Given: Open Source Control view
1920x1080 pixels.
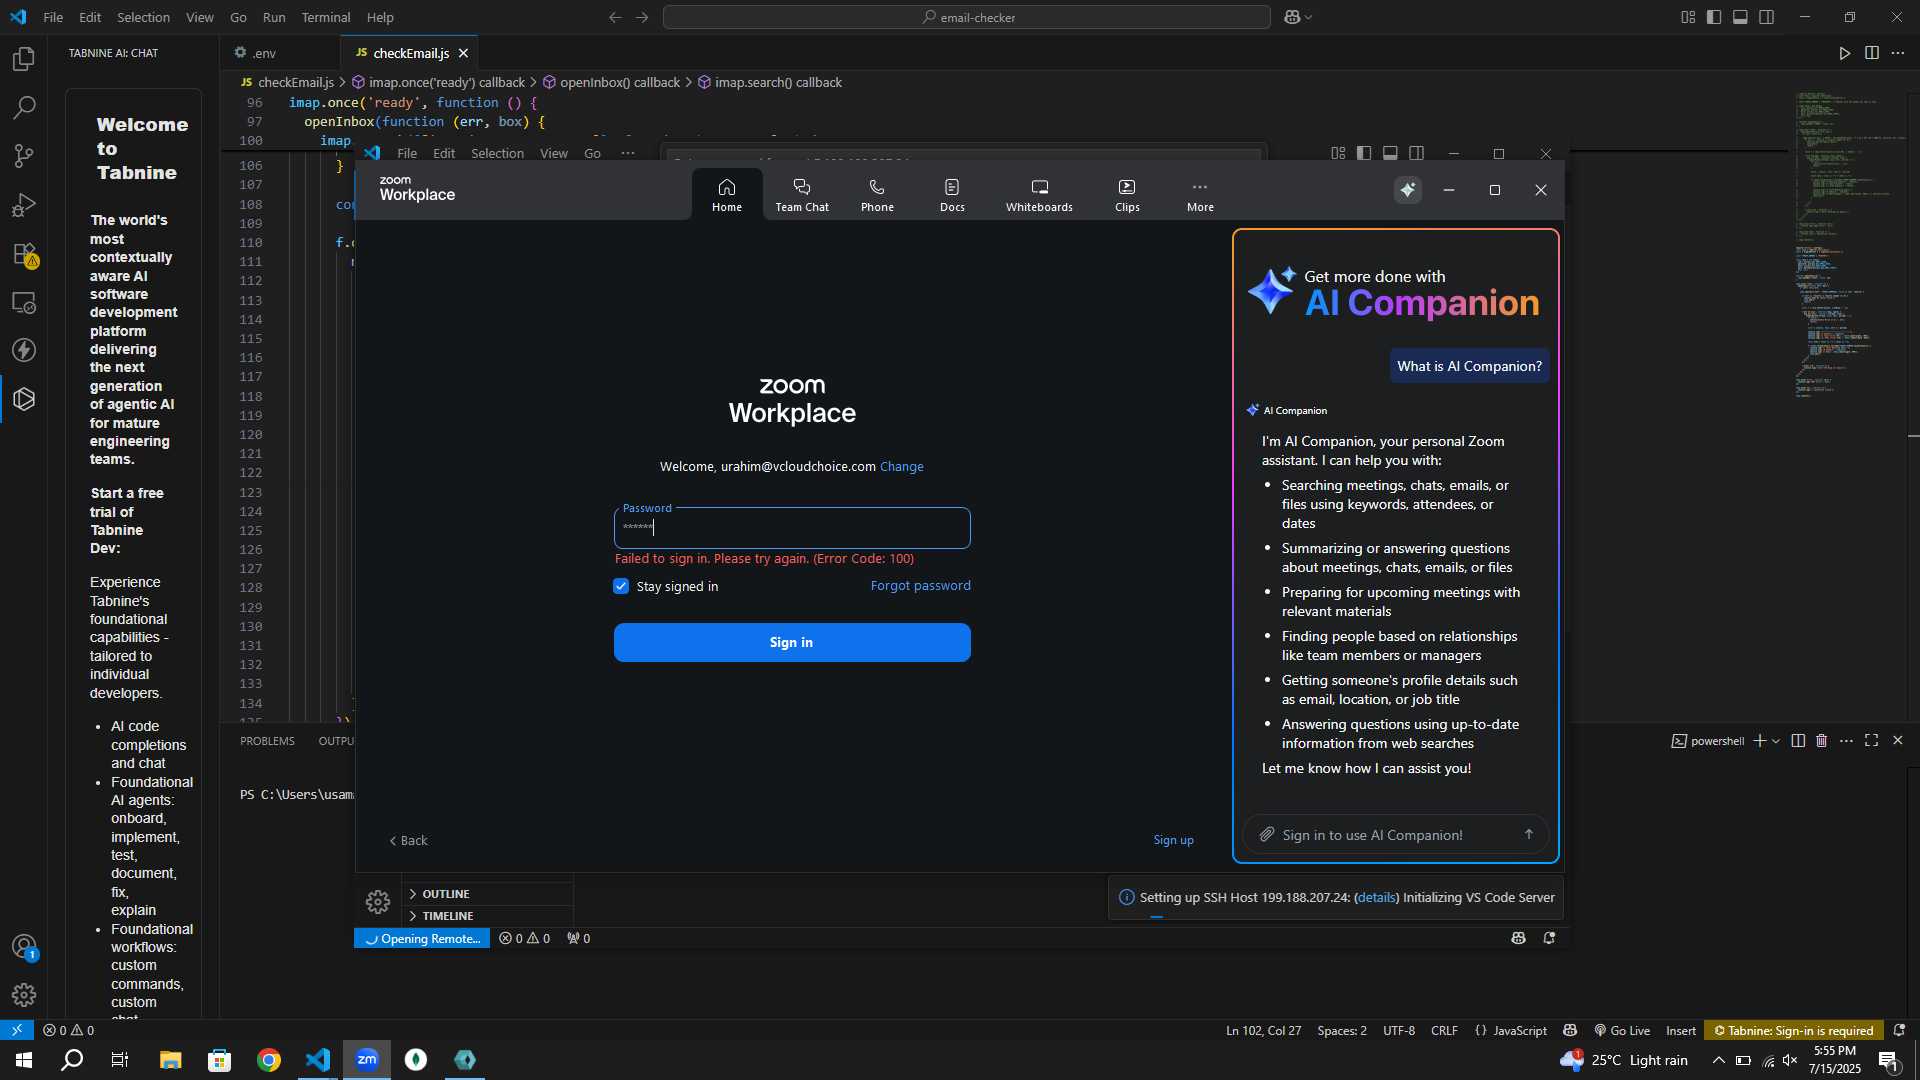Looking at the screenshot, I should (24, 156).
